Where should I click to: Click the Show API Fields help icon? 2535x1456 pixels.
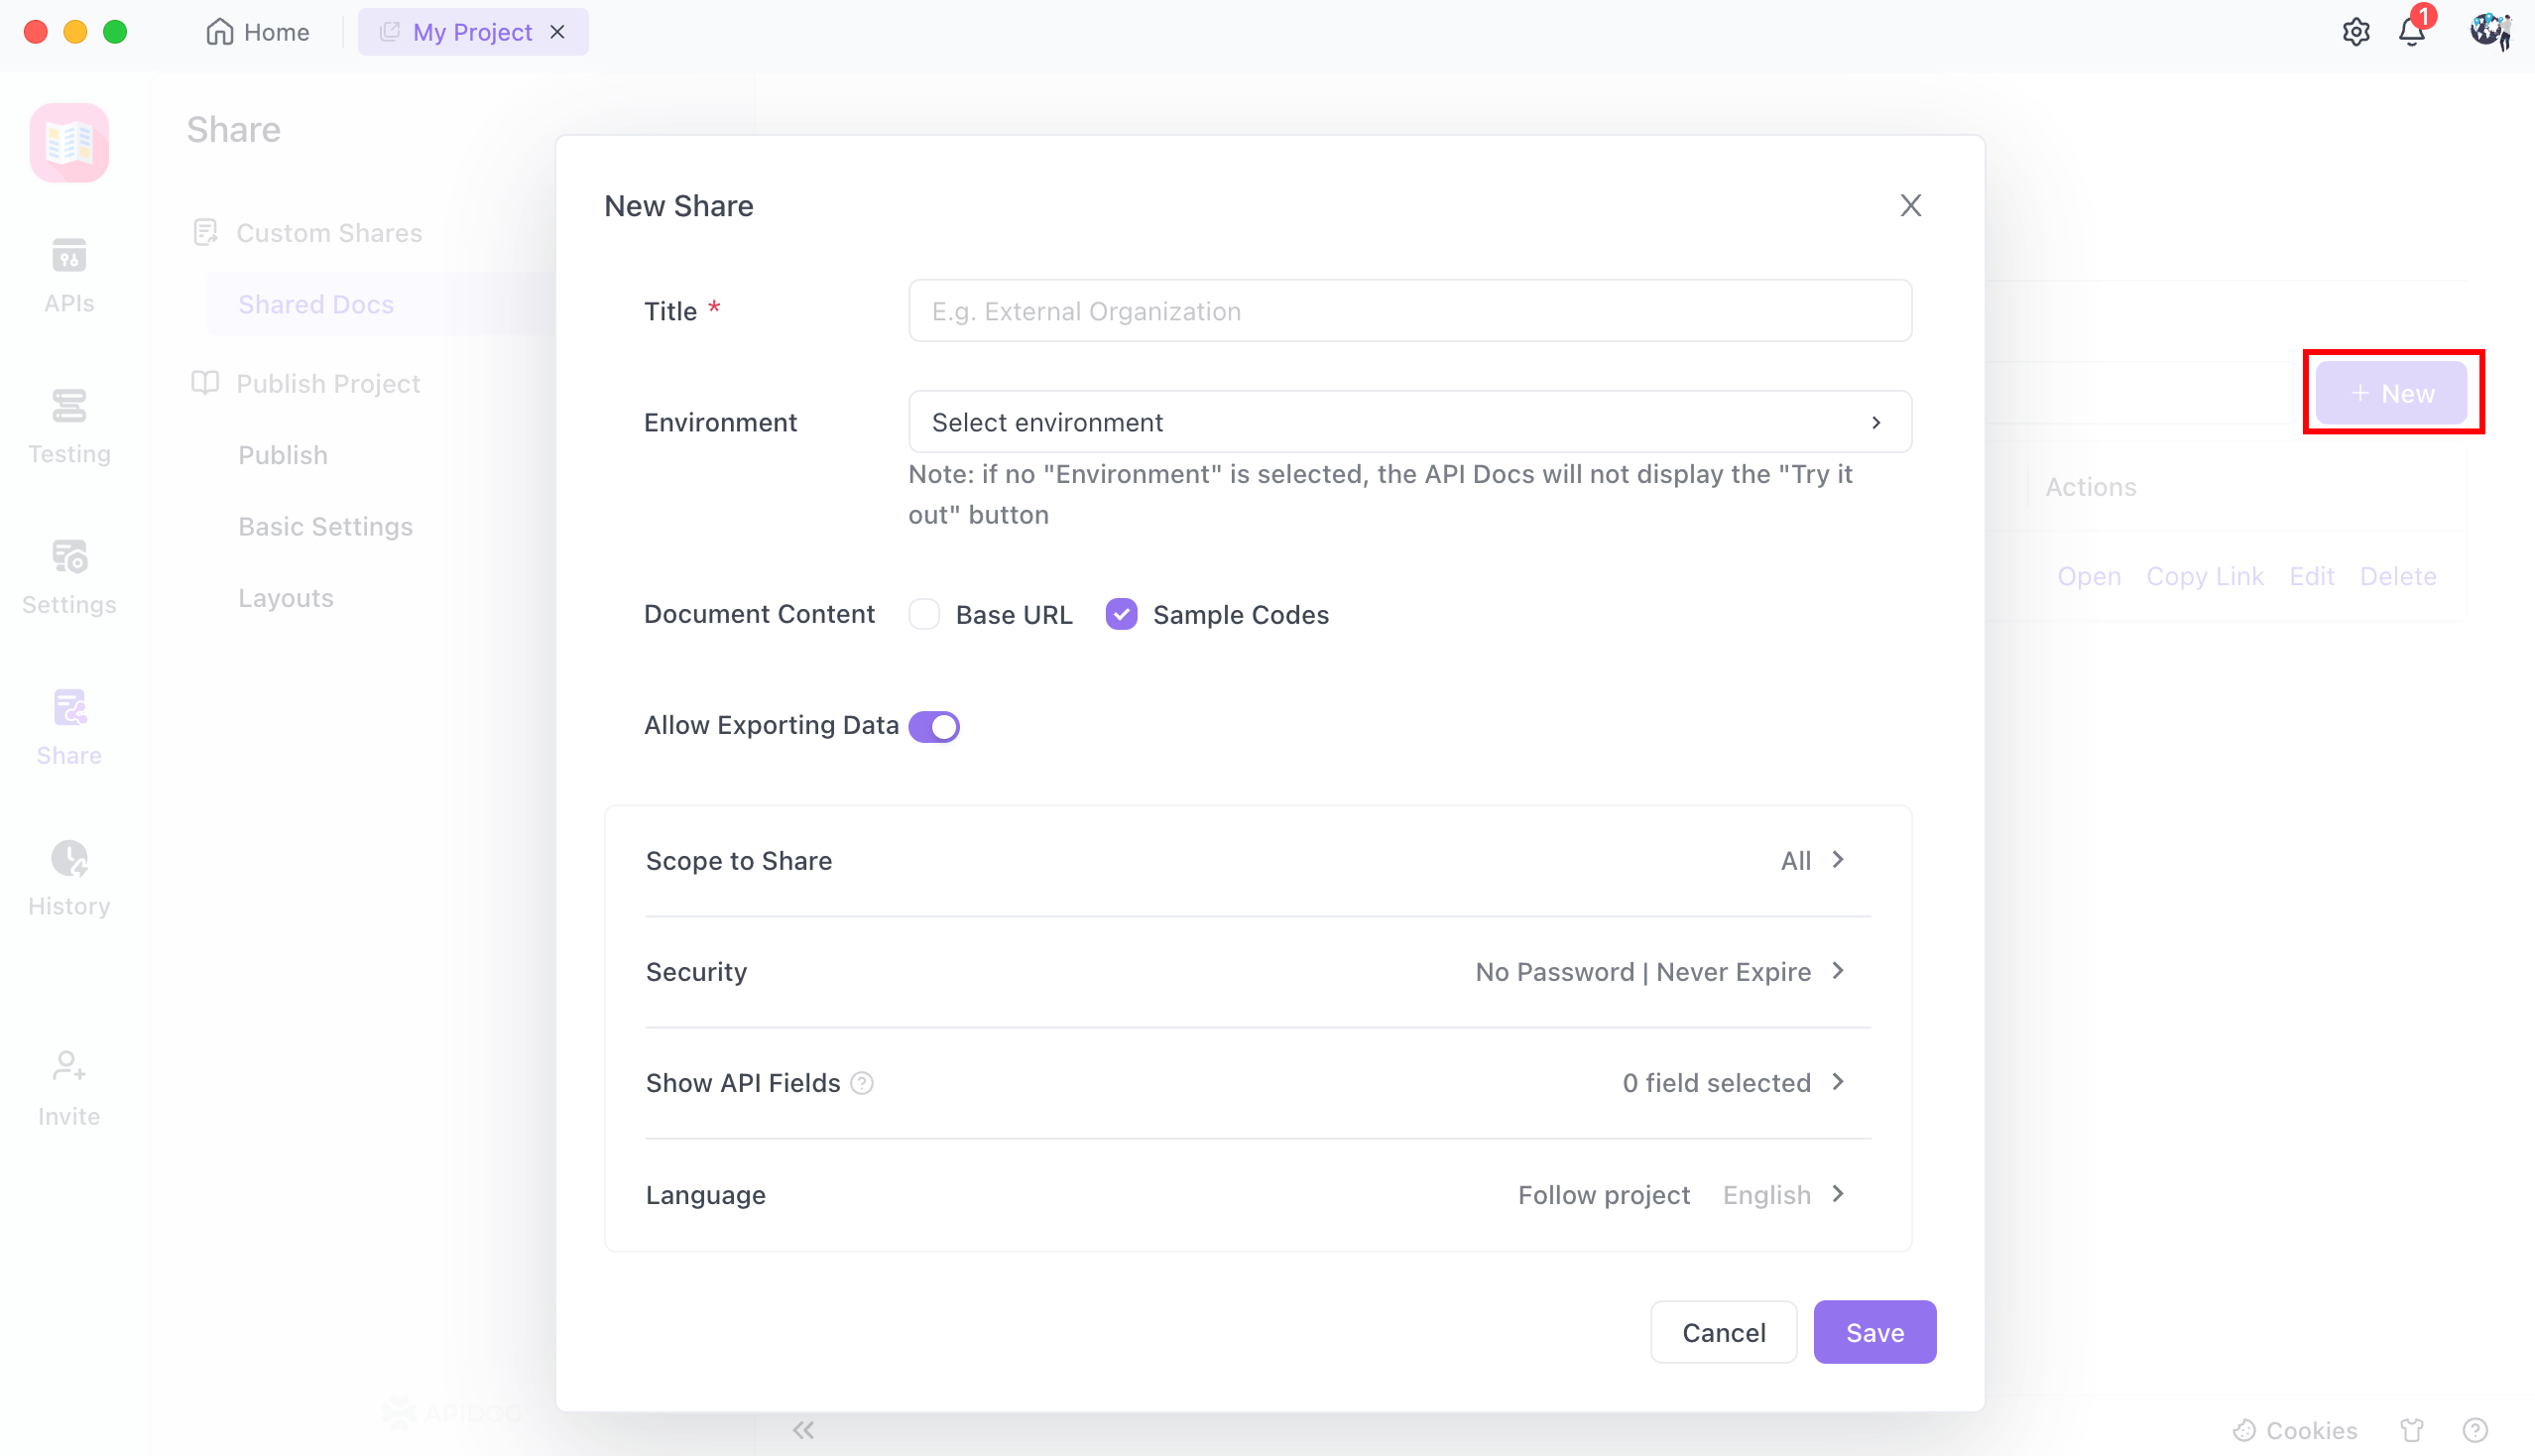(862, 1083)
